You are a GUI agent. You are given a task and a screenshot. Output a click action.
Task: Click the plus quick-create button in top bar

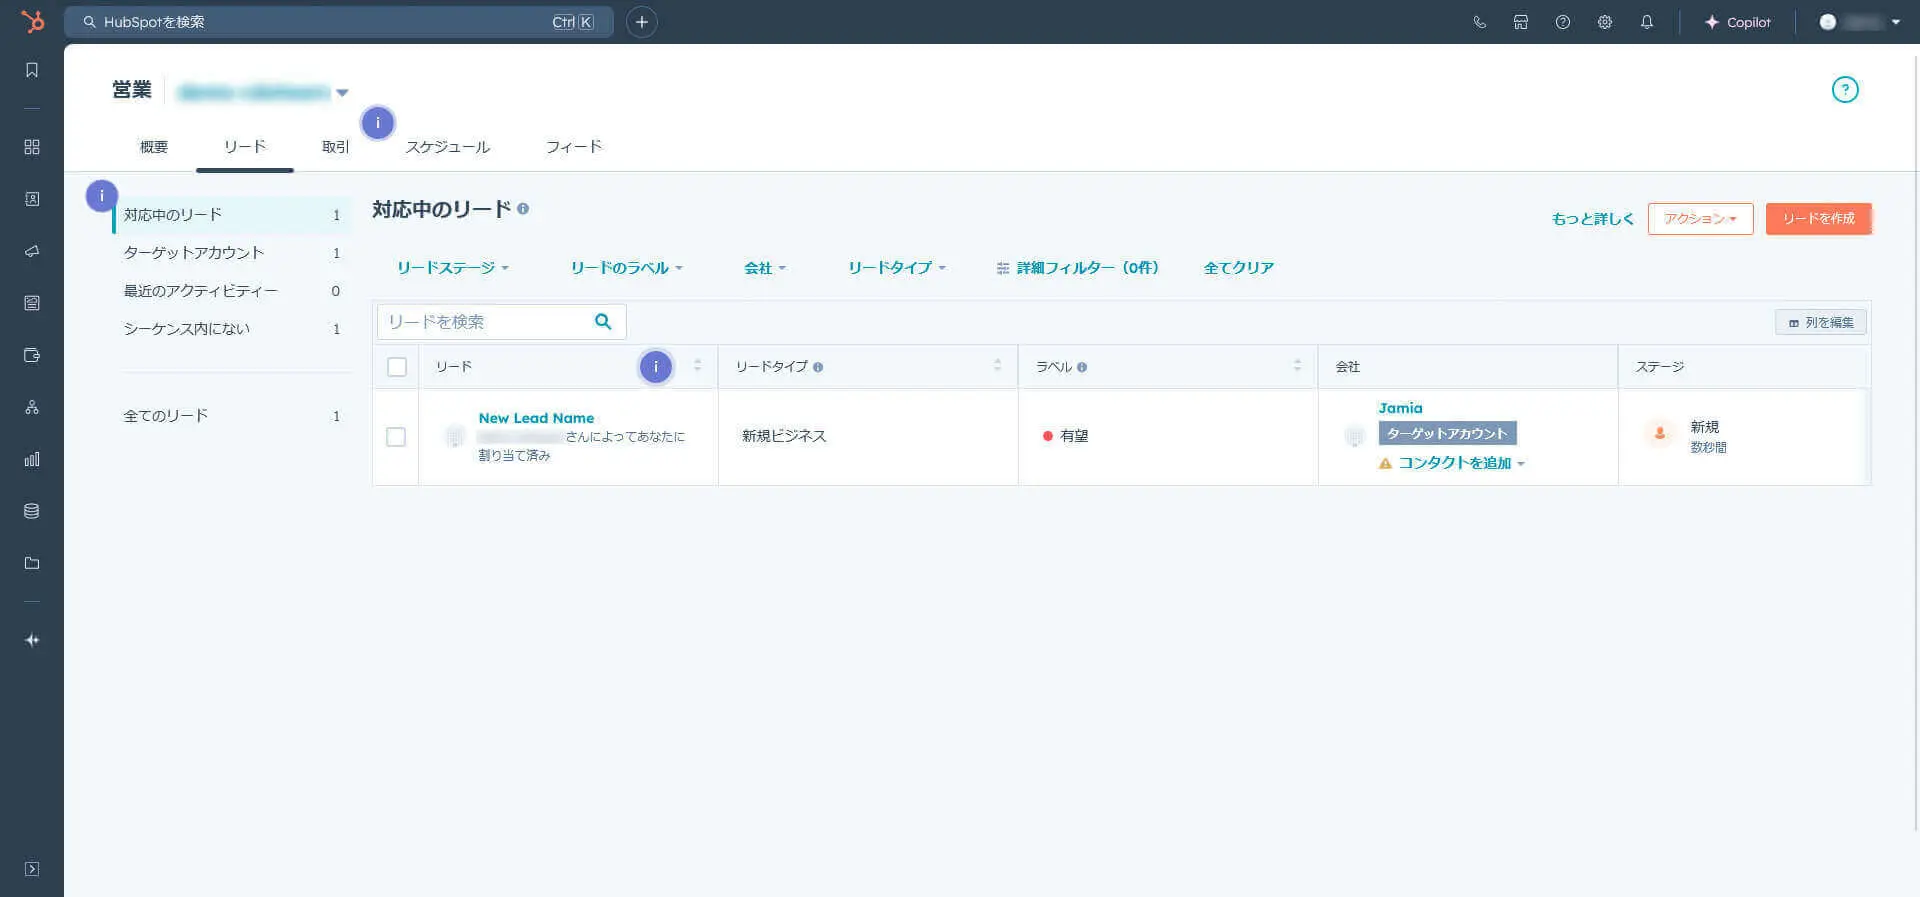click(x=642, y=22)
